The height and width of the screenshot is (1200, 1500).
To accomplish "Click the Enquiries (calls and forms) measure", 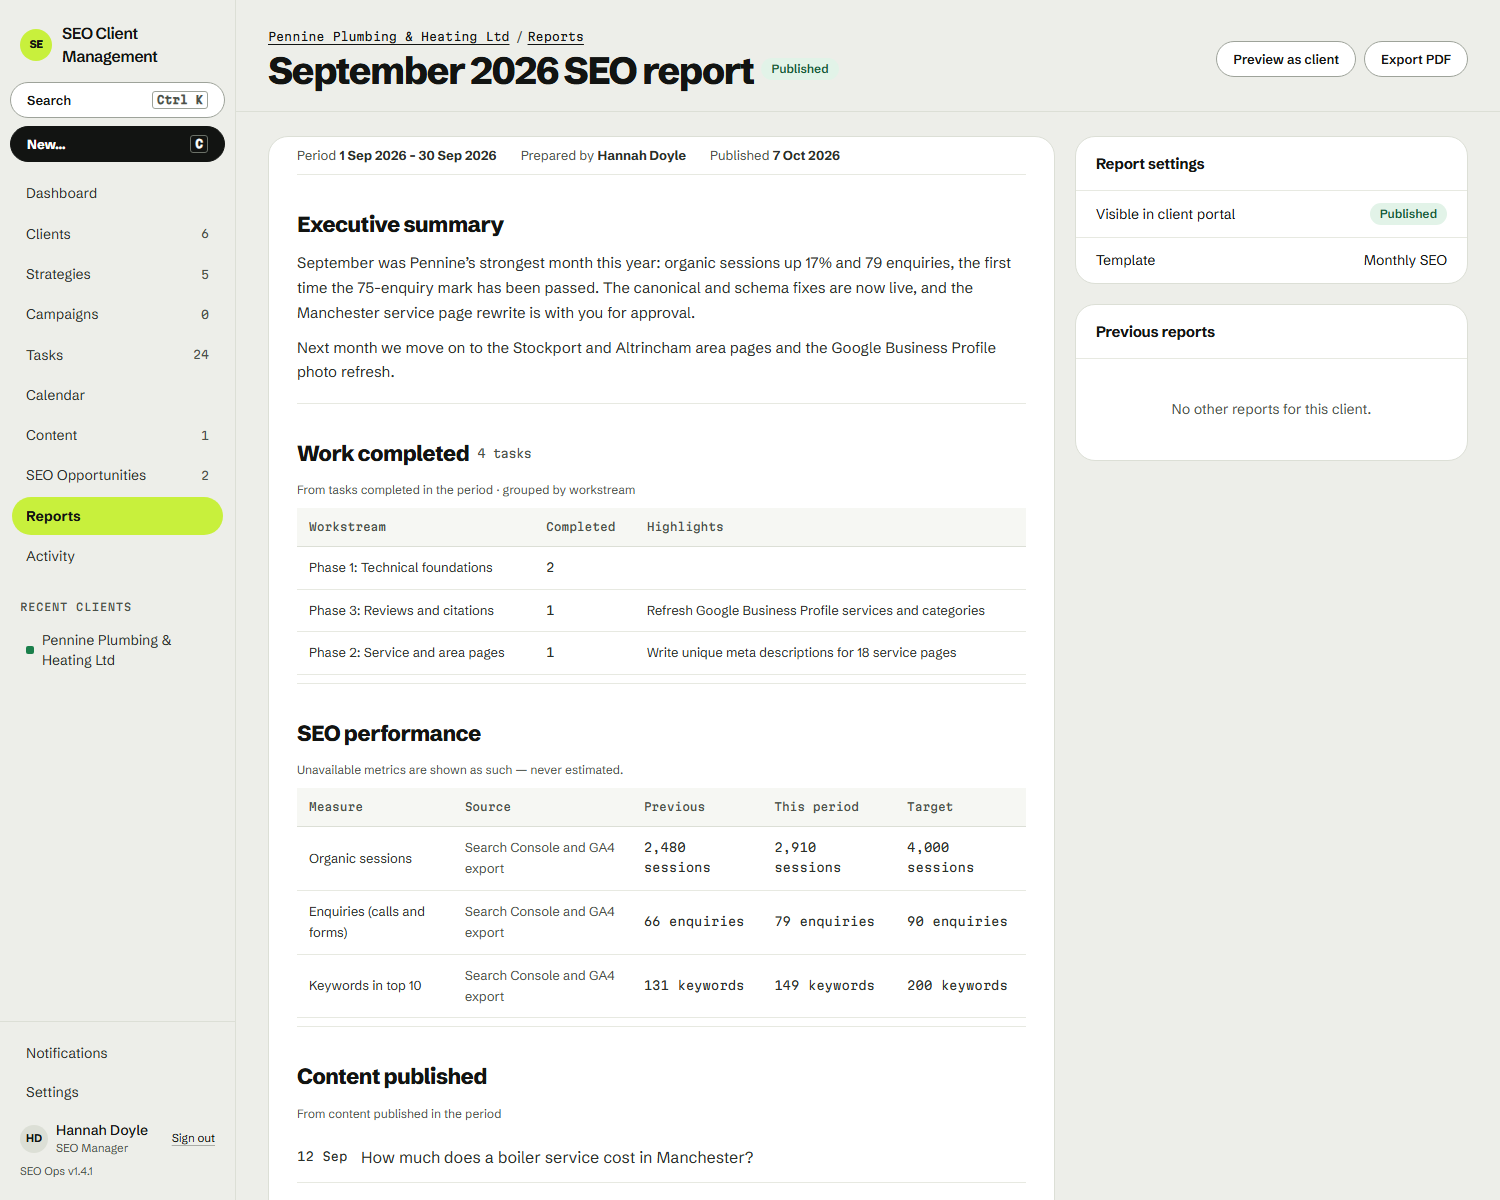I will (x=367, y=922).
